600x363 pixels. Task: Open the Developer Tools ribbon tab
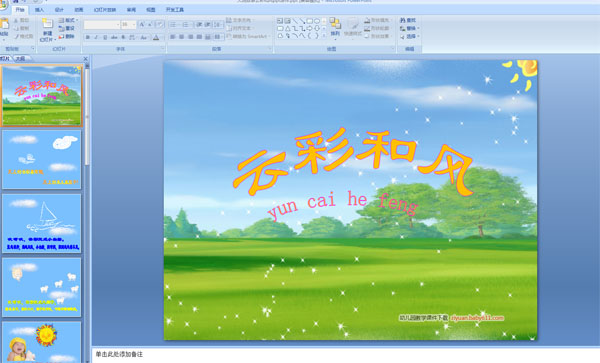[175, 10]
